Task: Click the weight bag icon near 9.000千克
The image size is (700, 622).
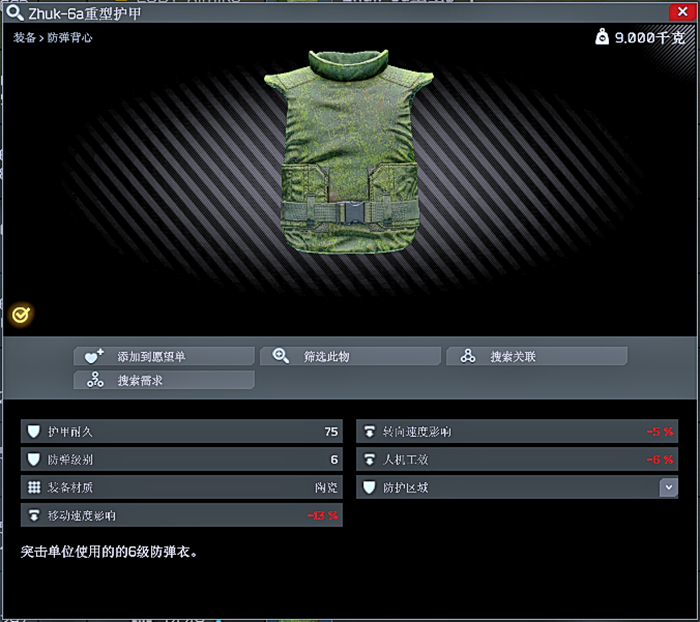Action: tap(602, 37)
